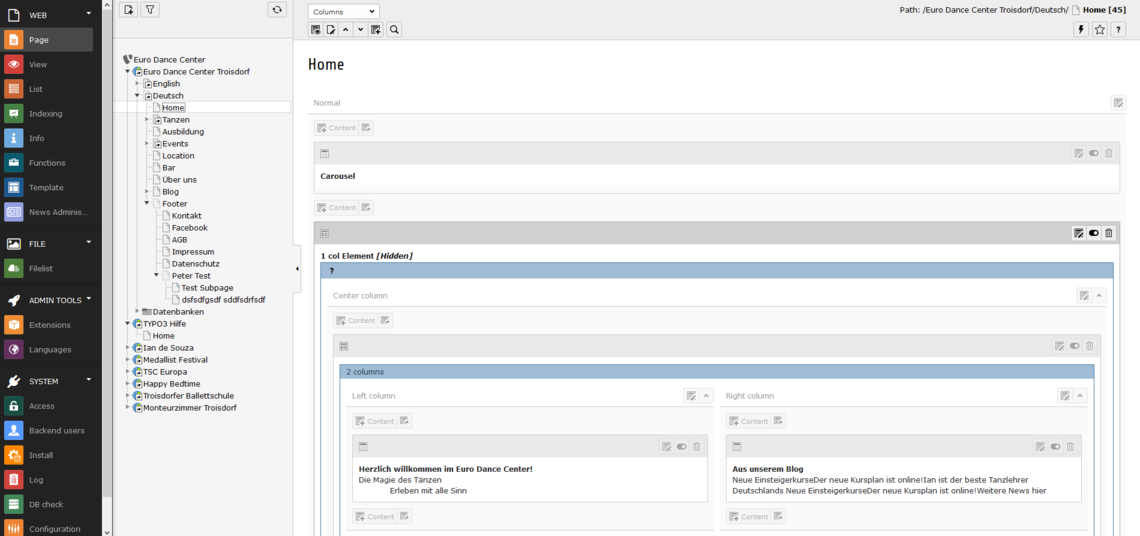1140x536 pixels.
Task: Collapse the Left column with chevron
Action: pyautogui.click(x=706, y=396)
